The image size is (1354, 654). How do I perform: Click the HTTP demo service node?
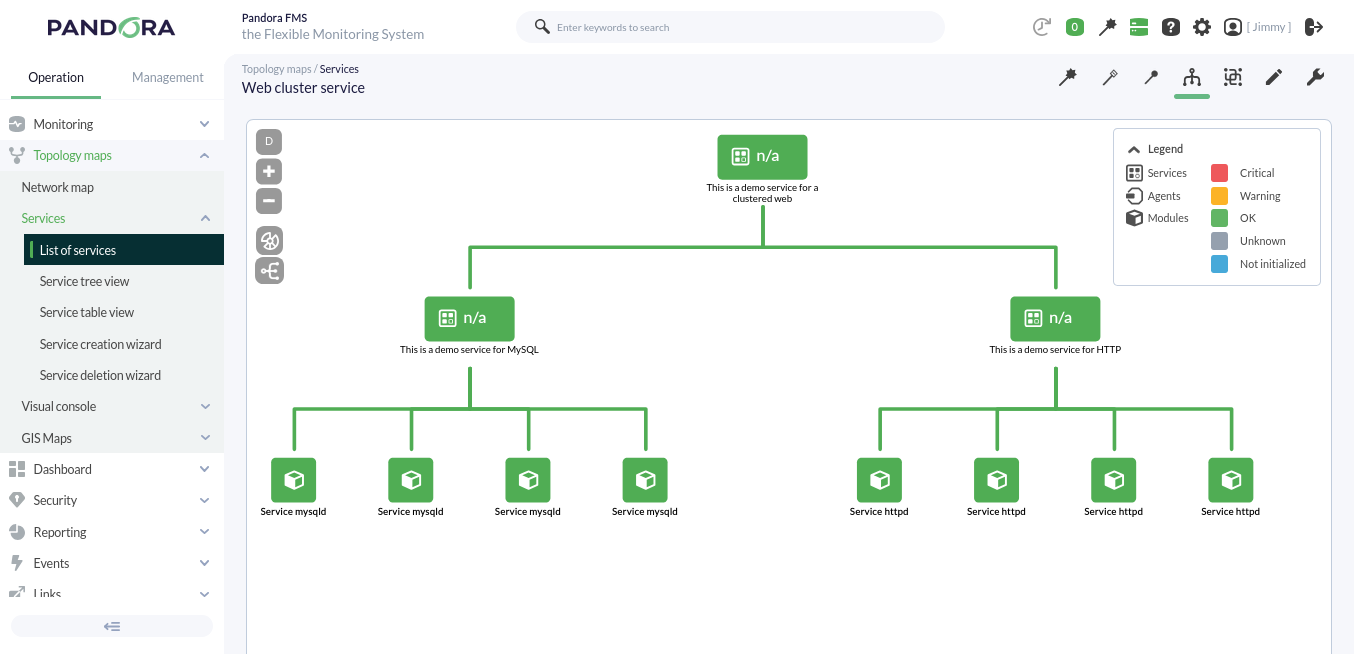coord(1055,318)
